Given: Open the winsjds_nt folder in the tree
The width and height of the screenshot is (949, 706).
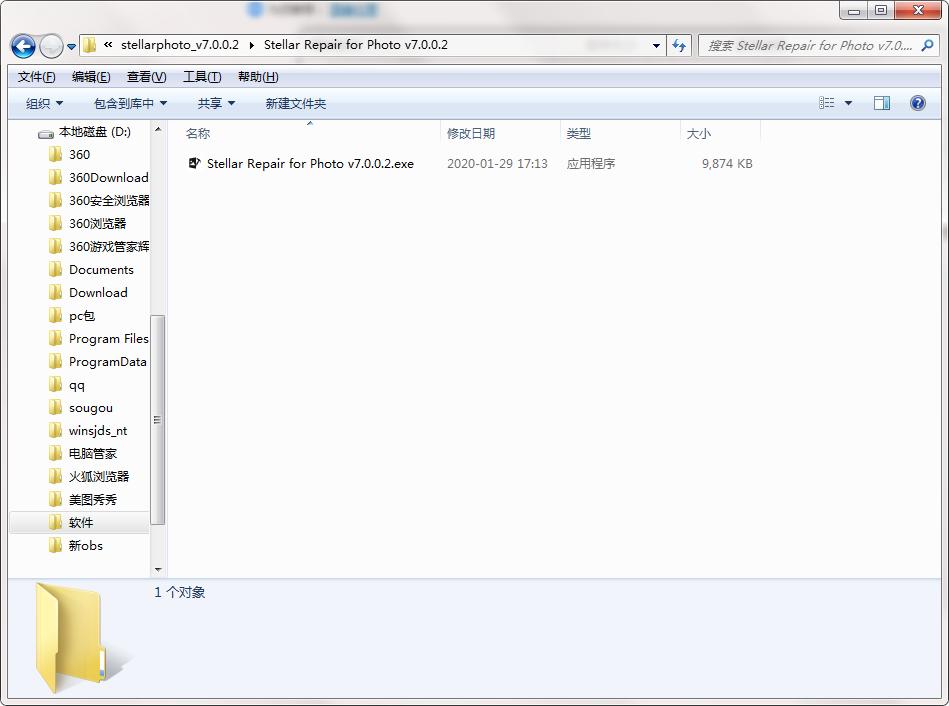Looking at the screenshot, I should pyautogui.click(x=88, y=431).
